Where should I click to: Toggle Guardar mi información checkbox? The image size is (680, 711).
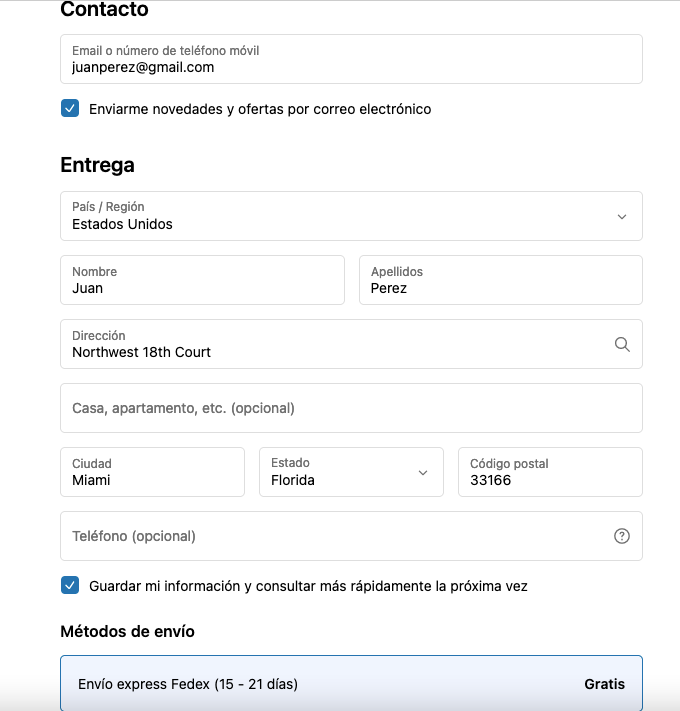point(70,585)
